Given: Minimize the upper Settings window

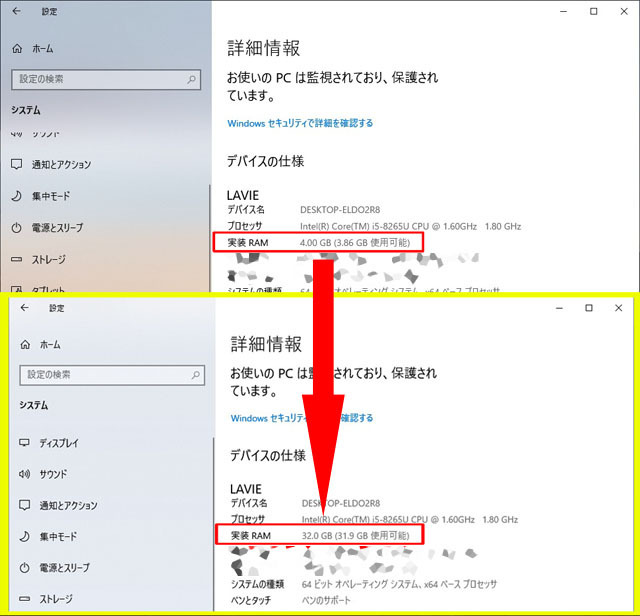Looking at the screenshot, I should [x=564, y=11].
